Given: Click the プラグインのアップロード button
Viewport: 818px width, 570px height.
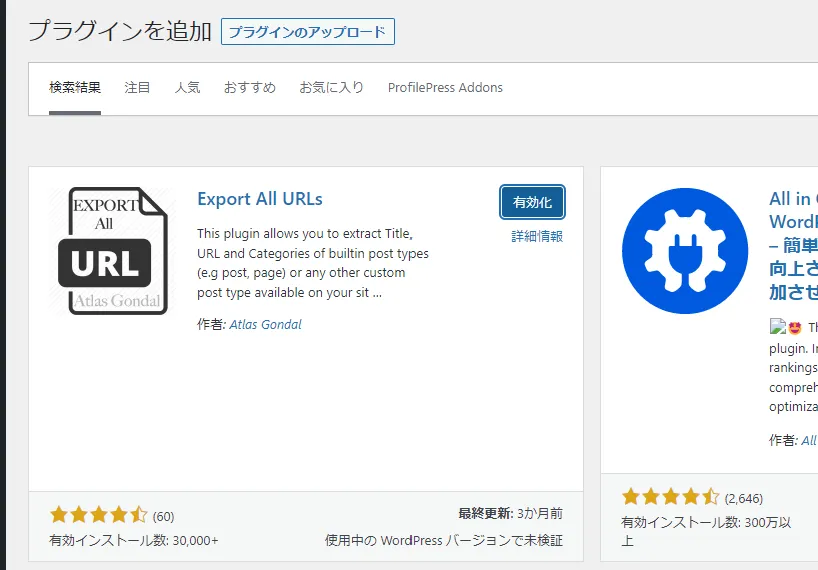Looking at the screenshot, I should pyautogui.click(x=308, y=32).
